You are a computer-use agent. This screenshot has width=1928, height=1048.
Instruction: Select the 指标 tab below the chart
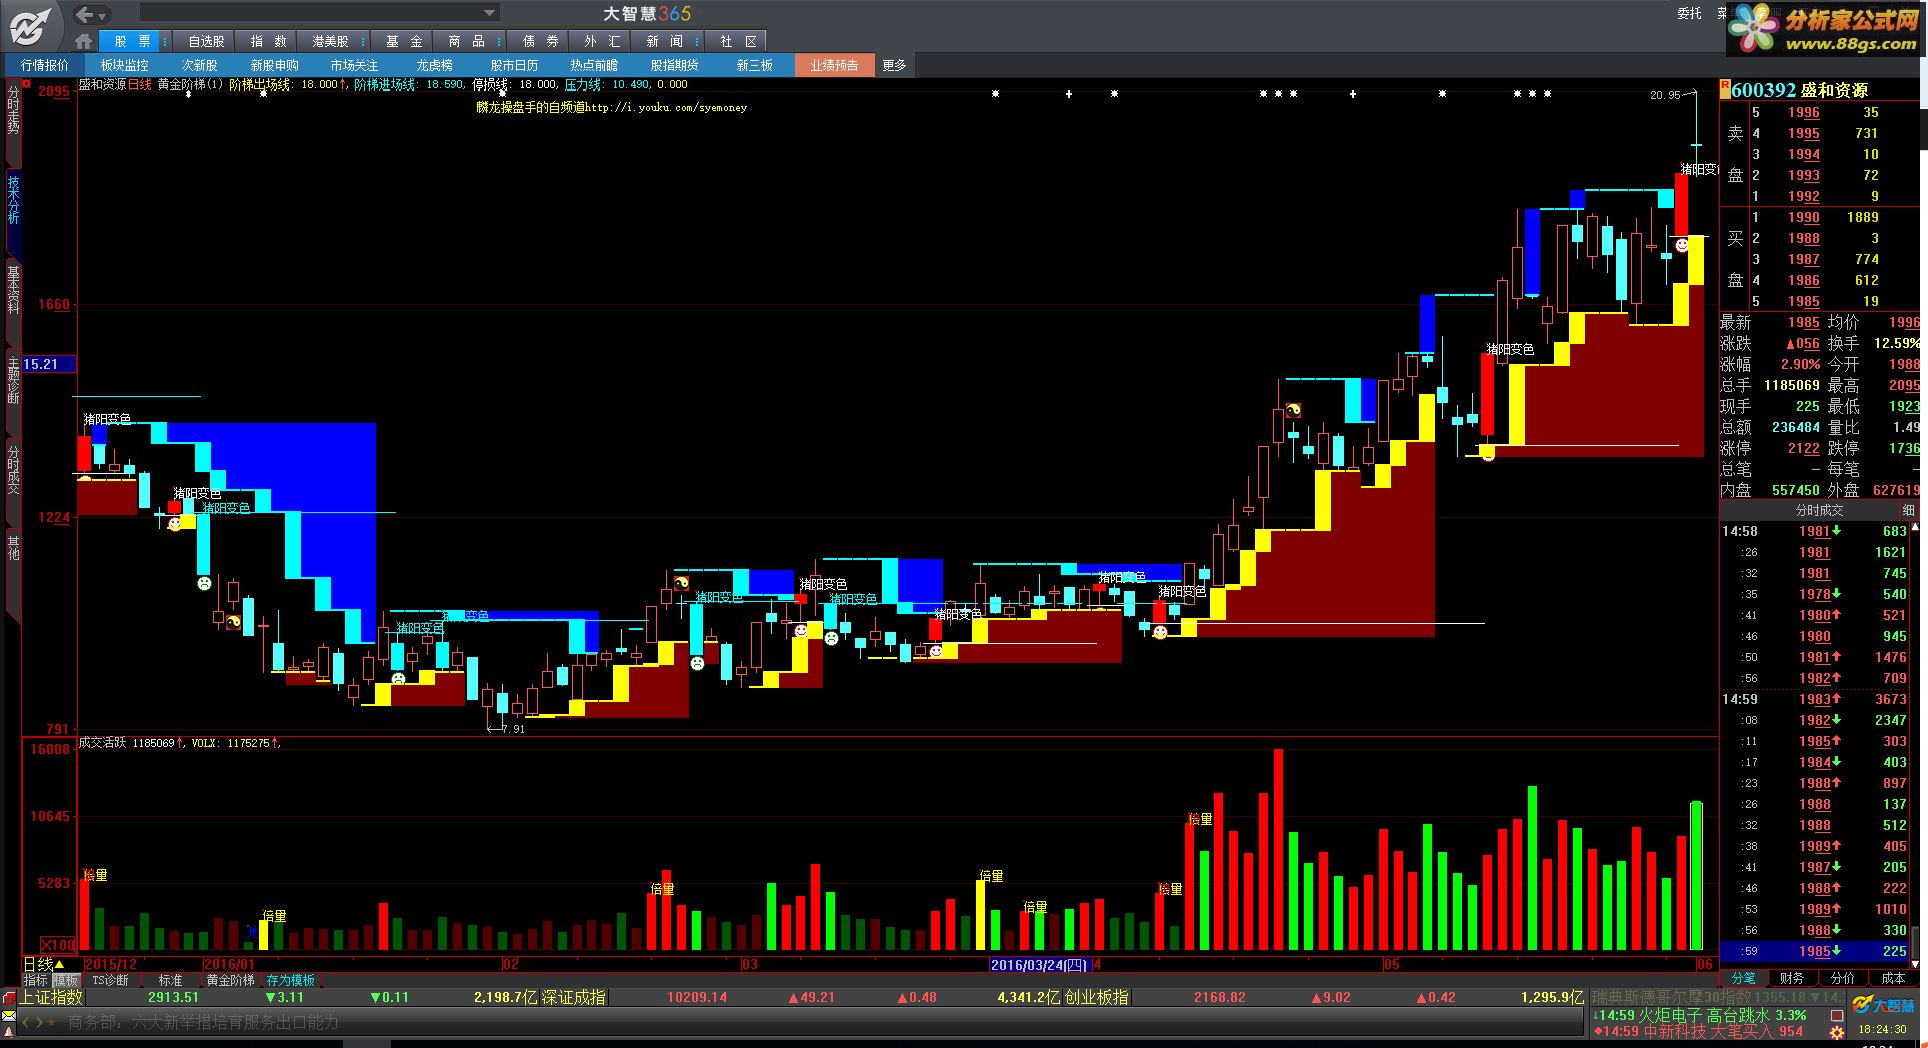tap(36, 981)
